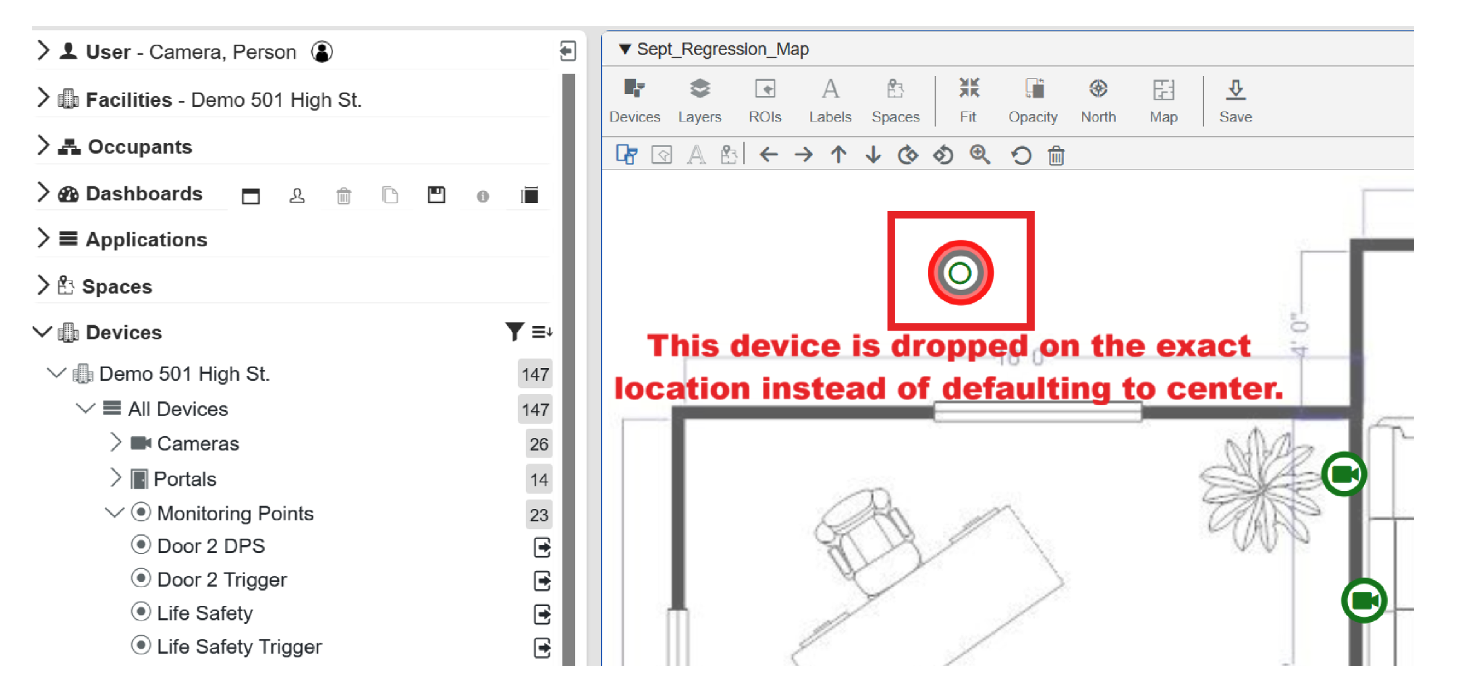Collapse the Monitoring Points node
This screenshot has height=686, width=1458.
(113, 513)
